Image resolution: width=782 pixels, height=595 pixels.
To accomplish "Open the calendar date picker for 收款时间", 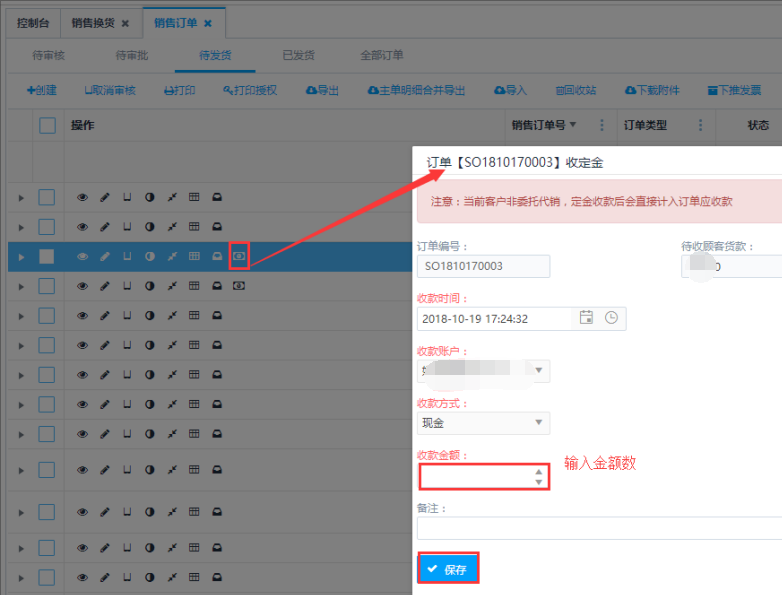I will coord(586,318).
